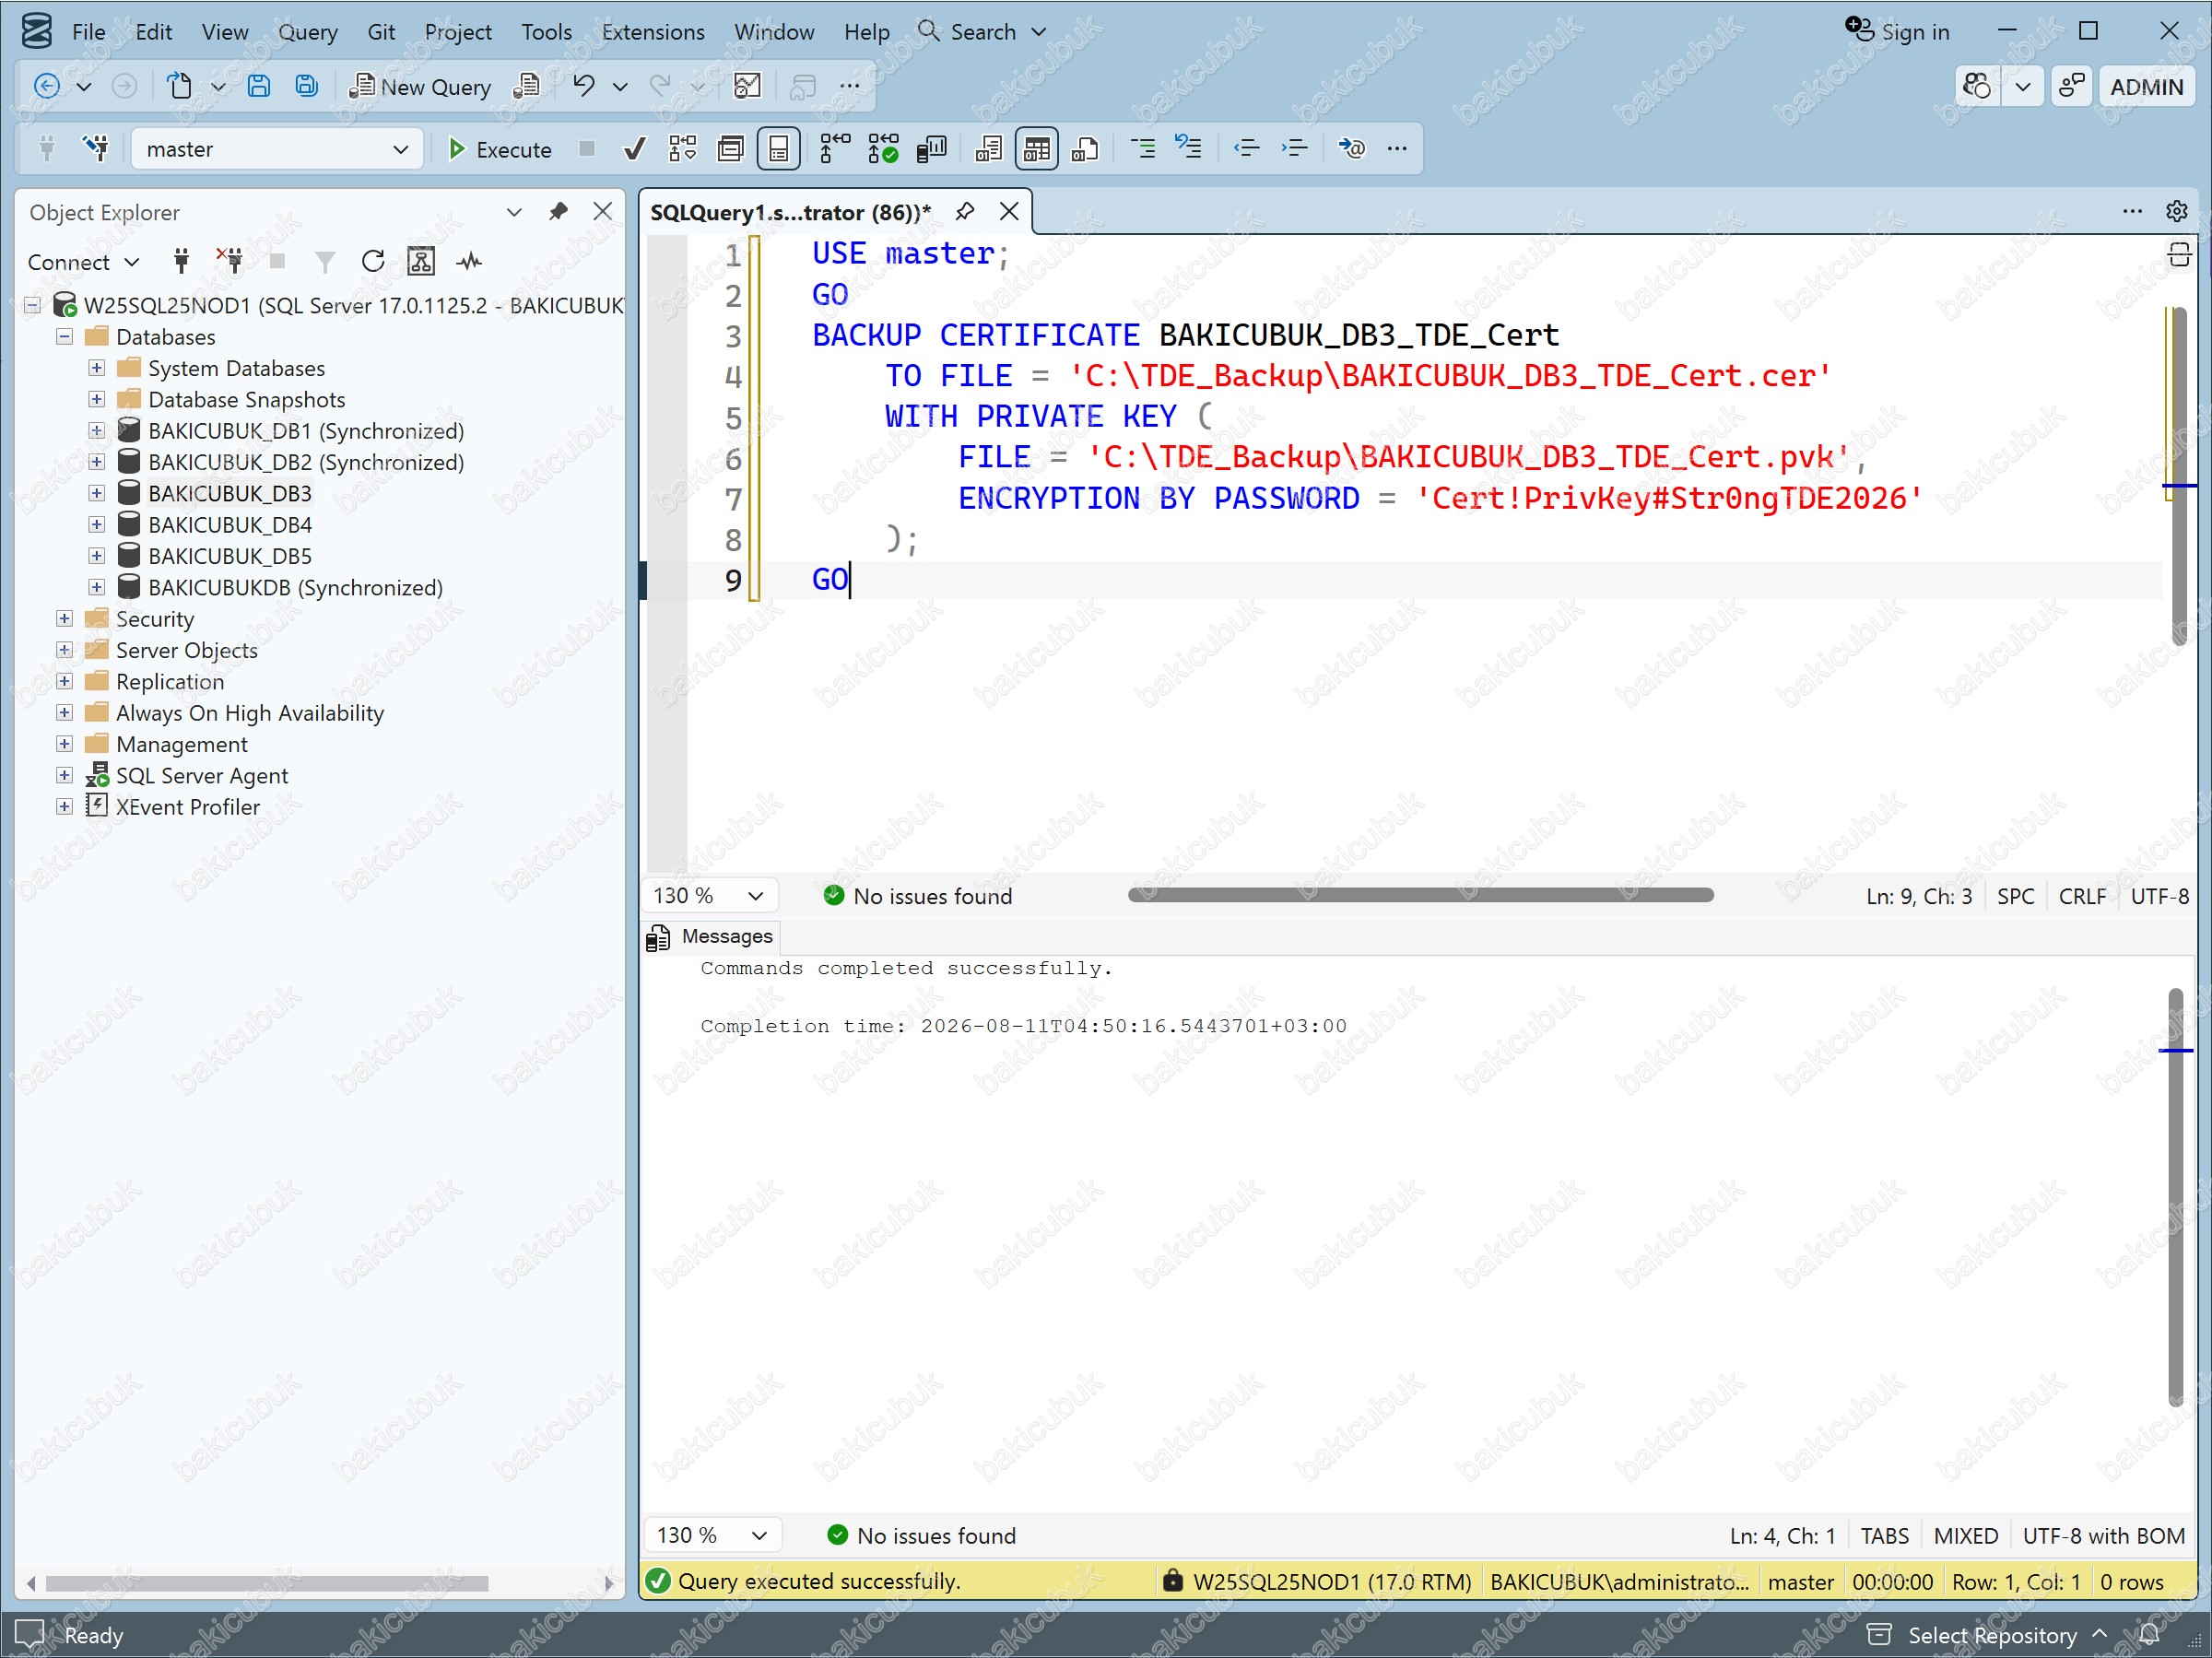Click Change Connection icon in SQL toolbar
Screen dimensions: 2212x1658
(96, 149)
